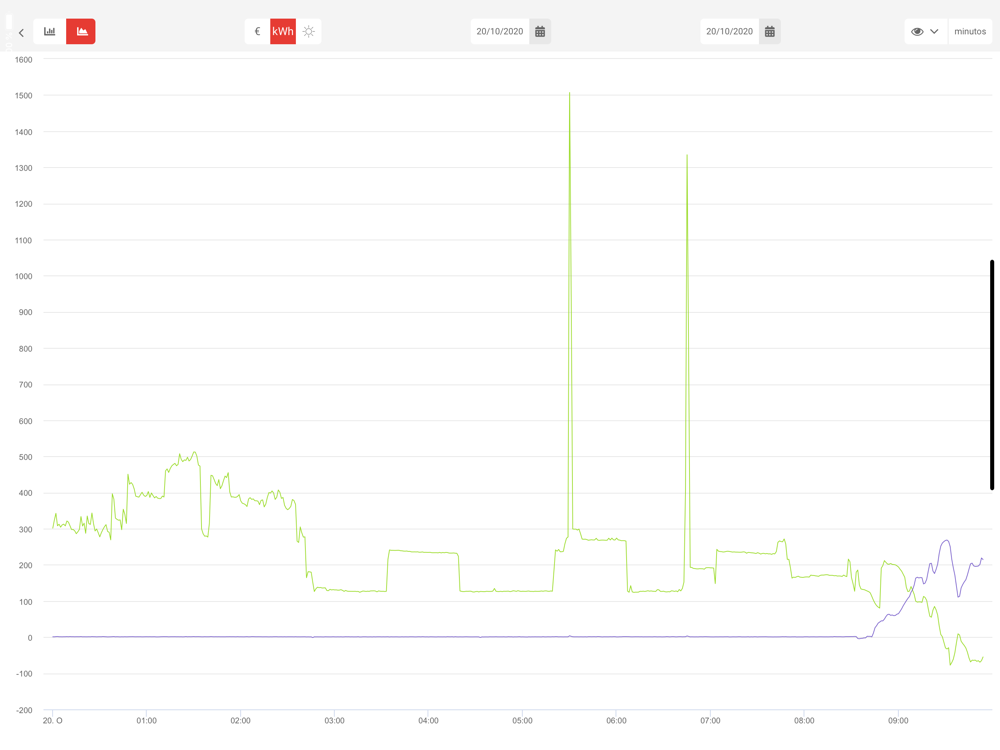Click the 03:00 time axis label
This screenshot has height=750, width=1000.
334,721
